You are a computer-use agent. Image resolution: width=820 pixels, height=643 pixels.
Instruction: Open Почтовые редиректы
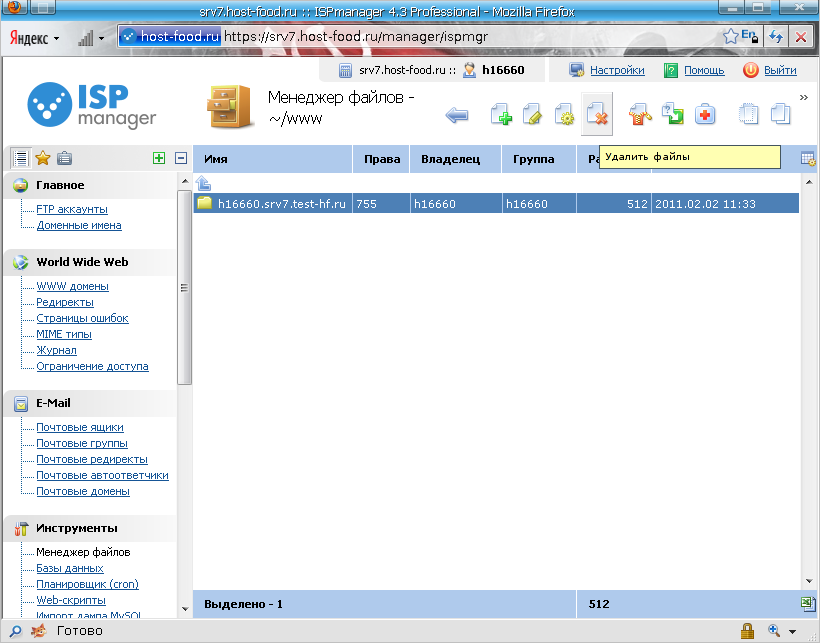click(x=92, y=460)
